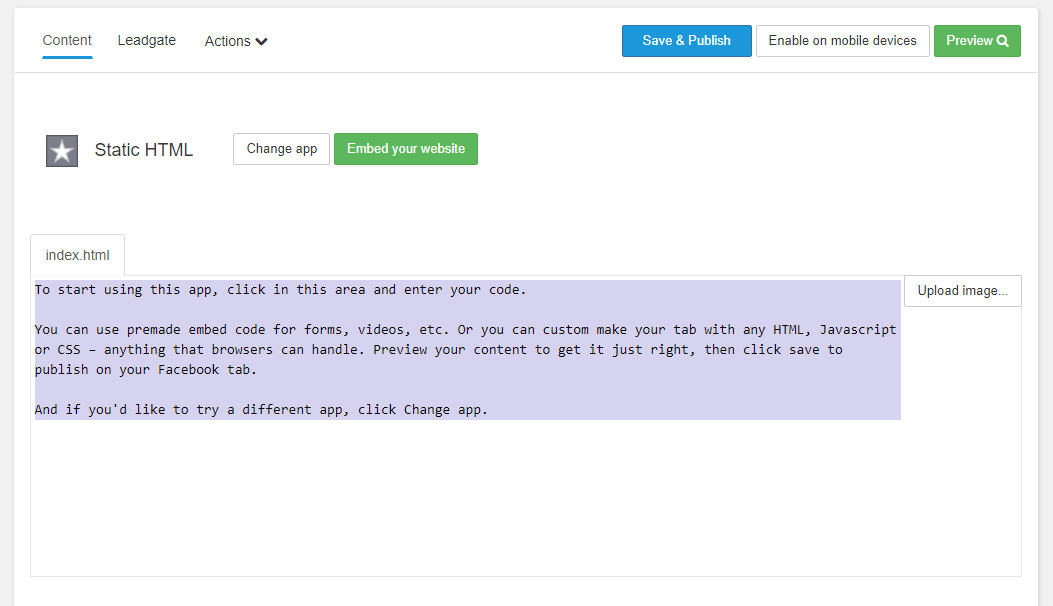Click the line 'And if you'd like to try a different app'
This screenshot has height=606, width=1053.
[x=261, y=410]
